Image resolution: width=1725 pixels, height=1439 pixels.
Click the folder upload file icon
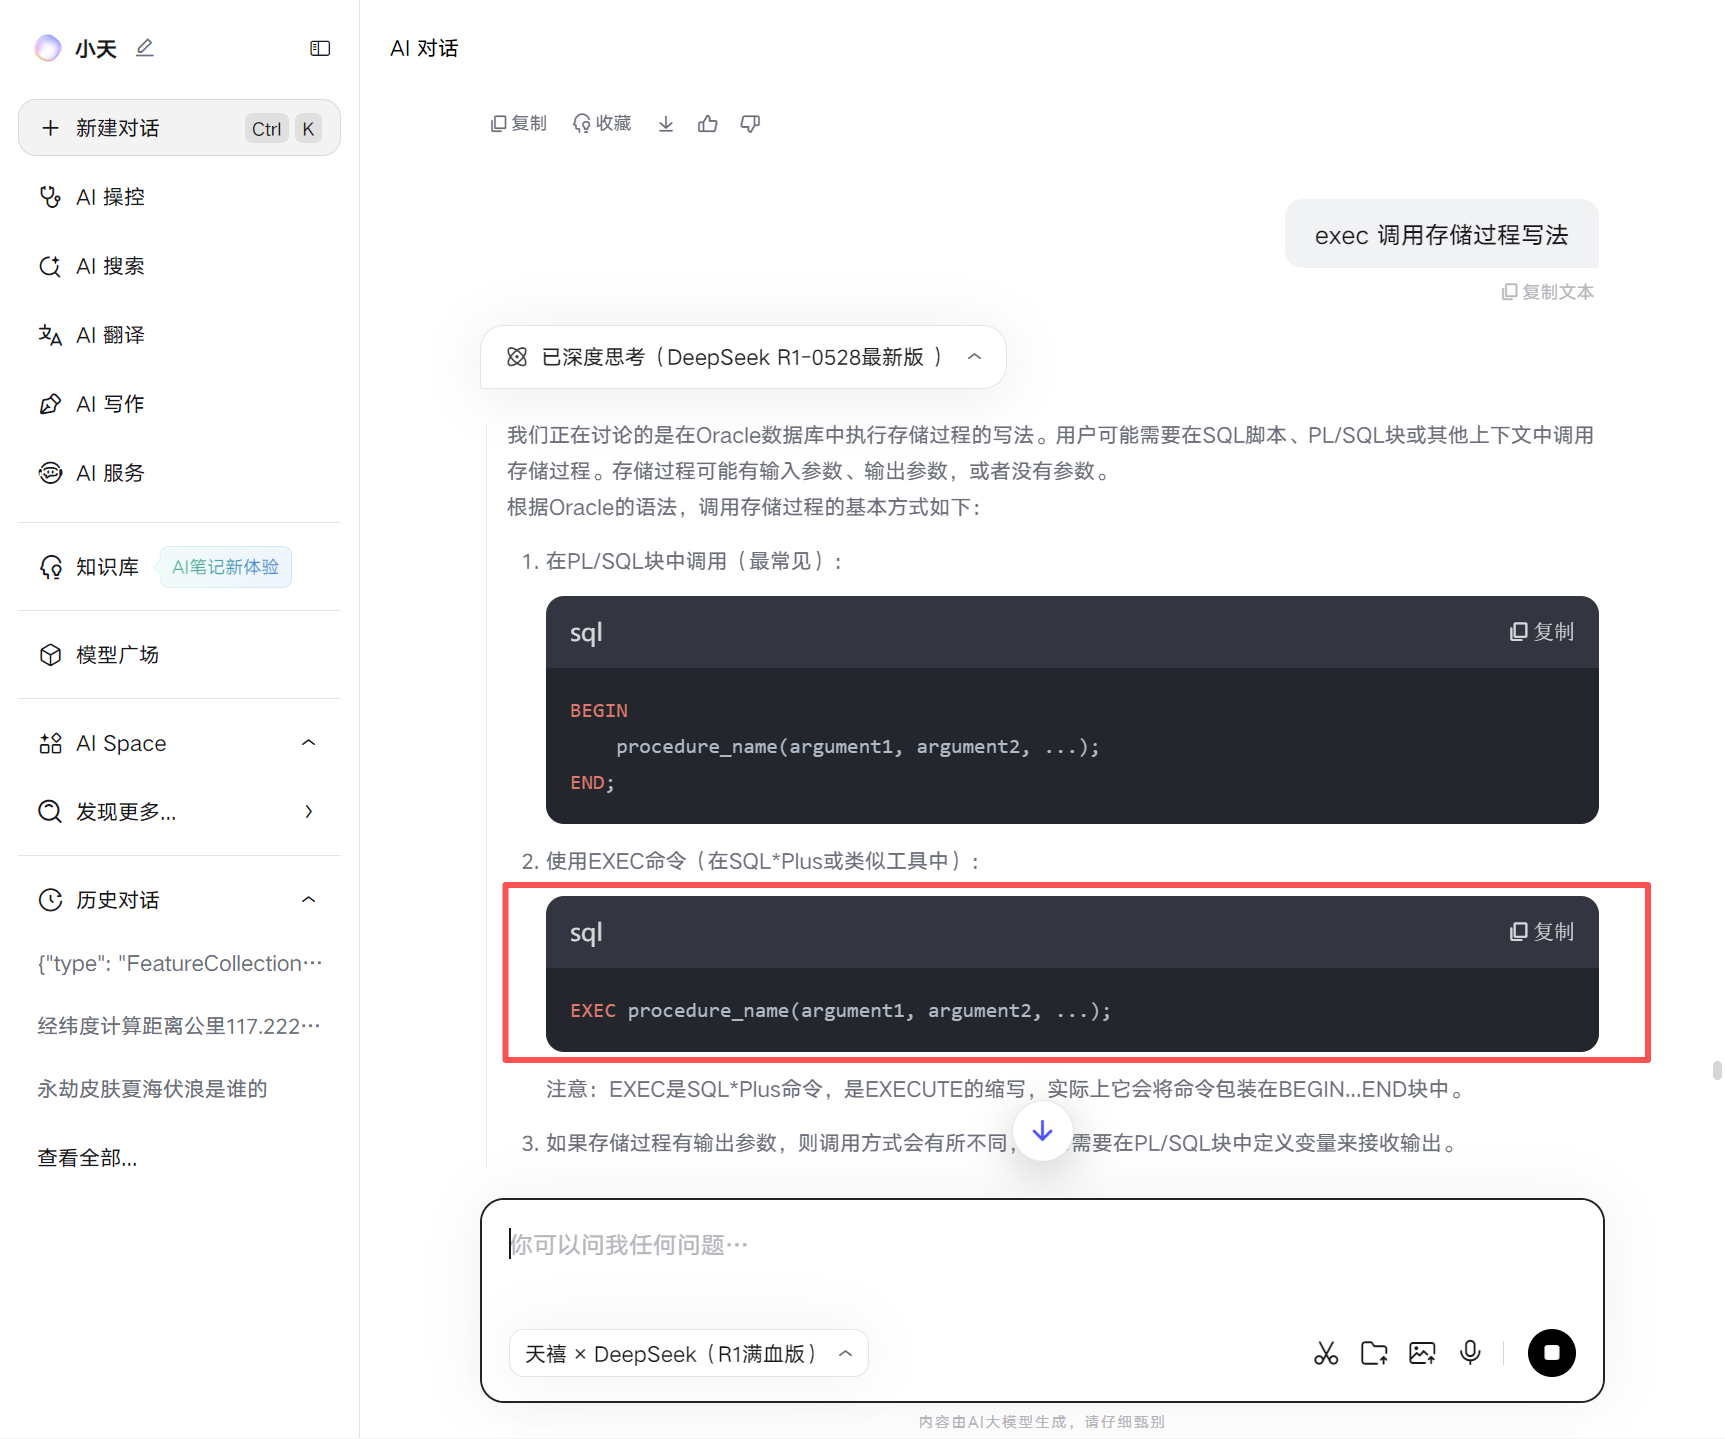click(x=1374, y=1353)
